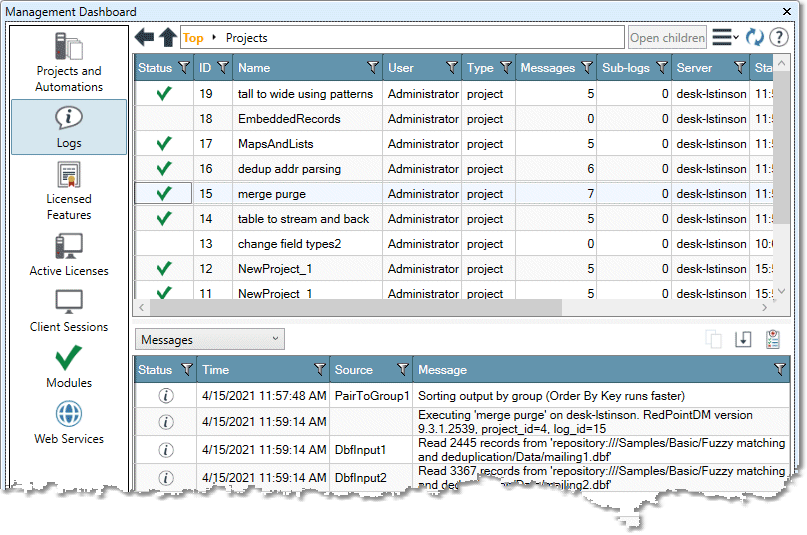Open help via question mark icon
The image size is (807, 535).
point(779,38)
